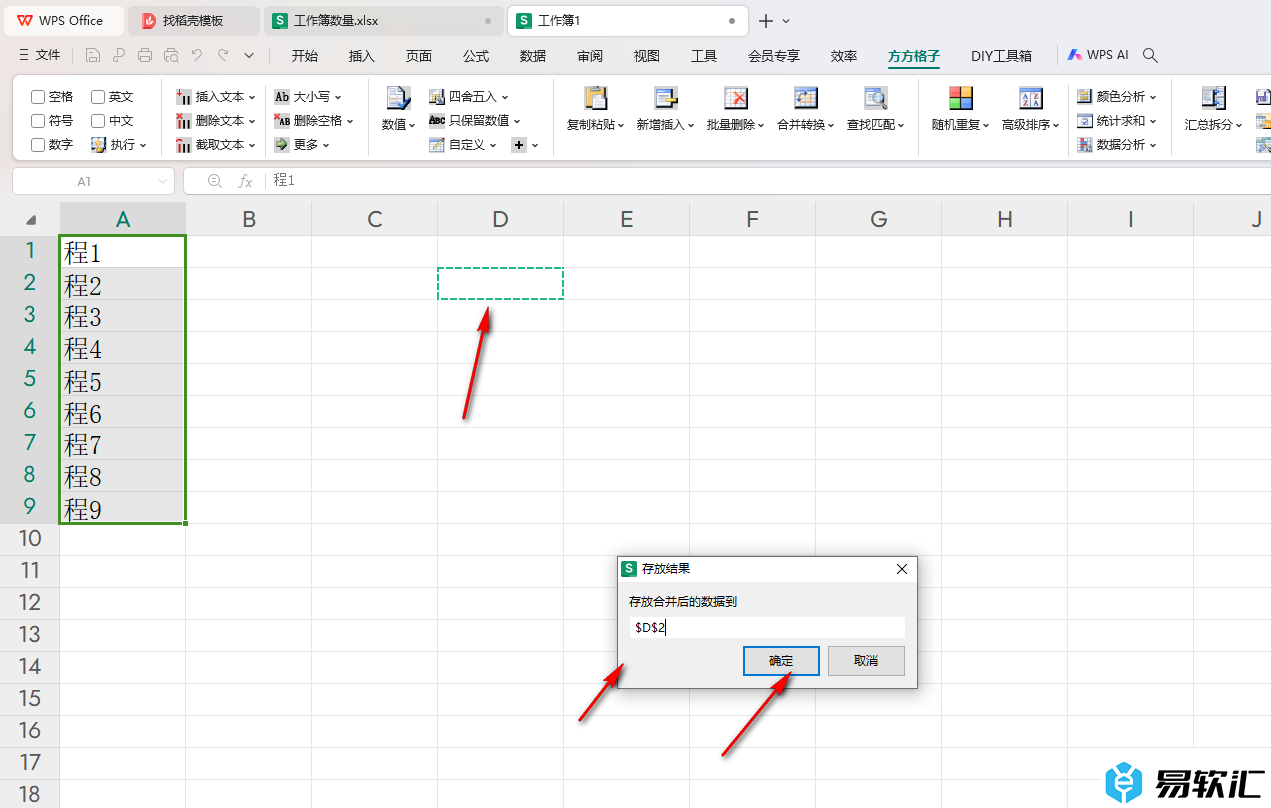Click the 执行 run icon

98,145
